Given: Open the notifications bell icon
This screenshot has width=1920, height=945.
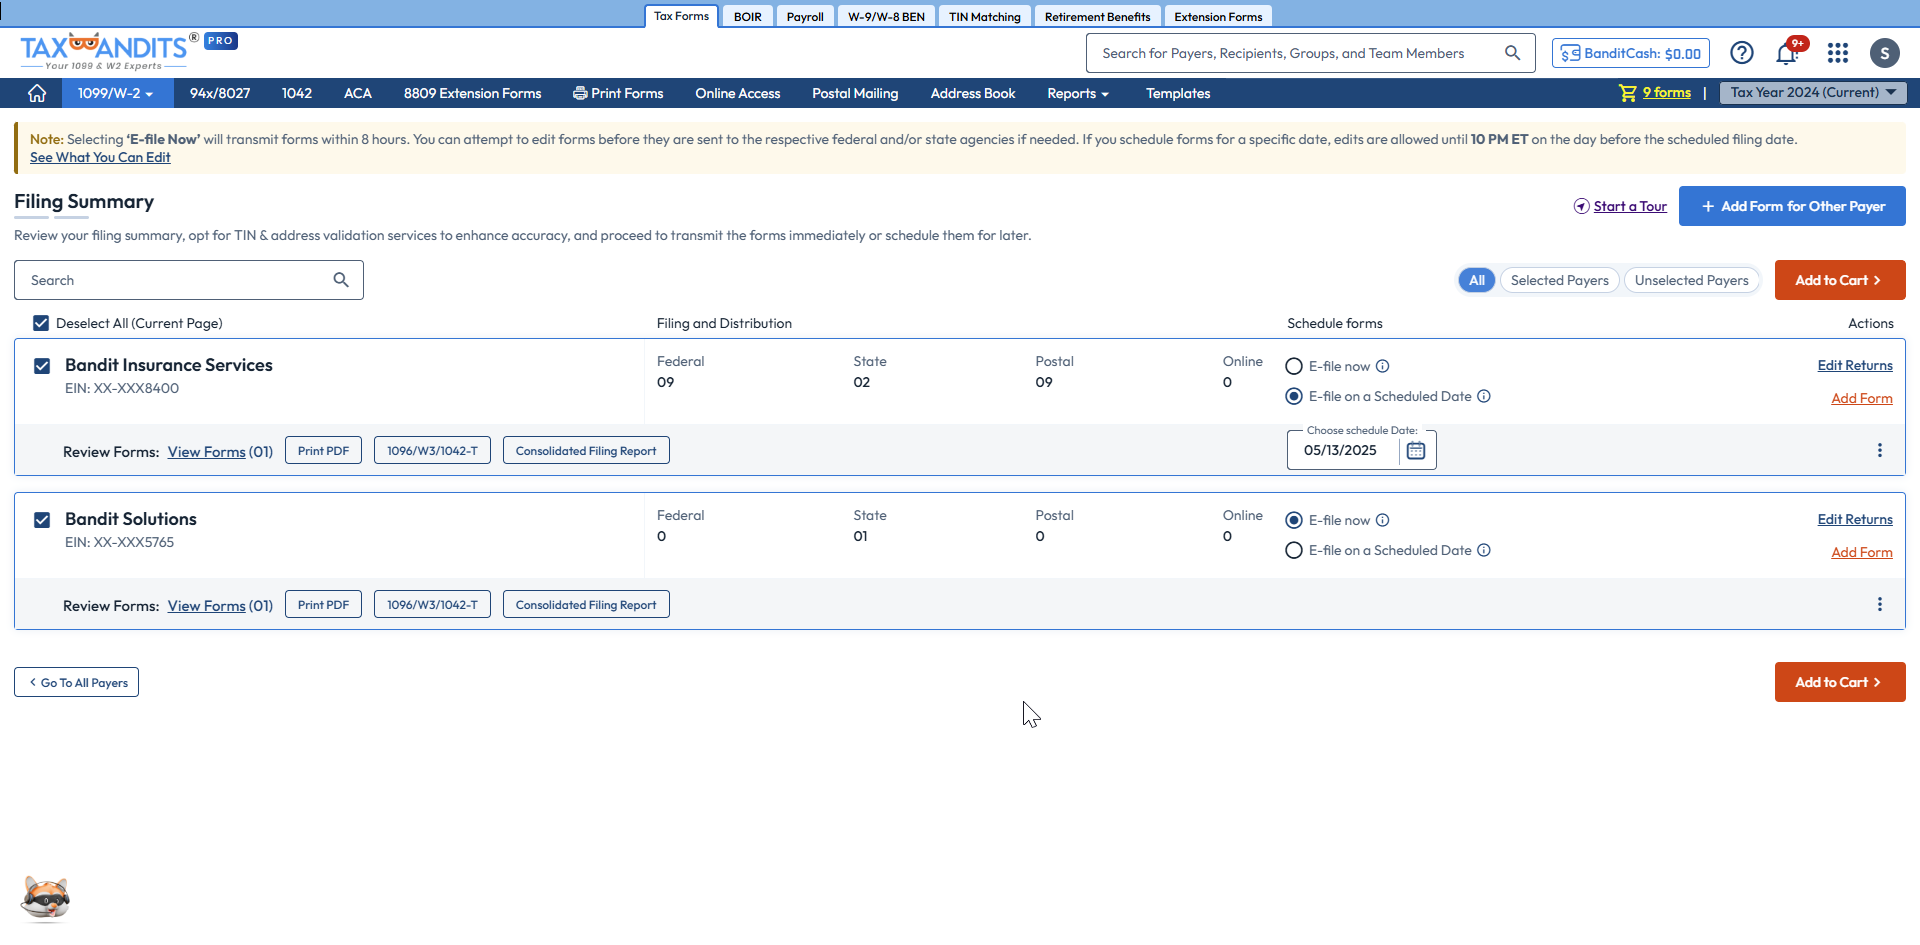Looking at the screenshot, I should pos(1788,53).
